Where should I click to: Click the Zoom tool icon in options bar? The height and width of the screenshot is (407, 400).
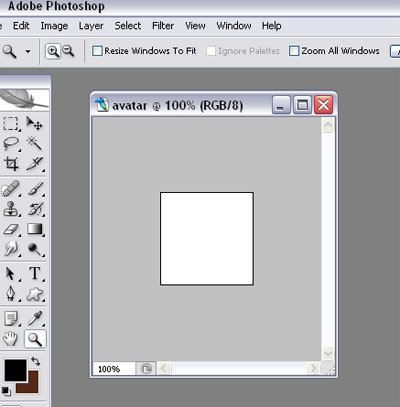9,51
